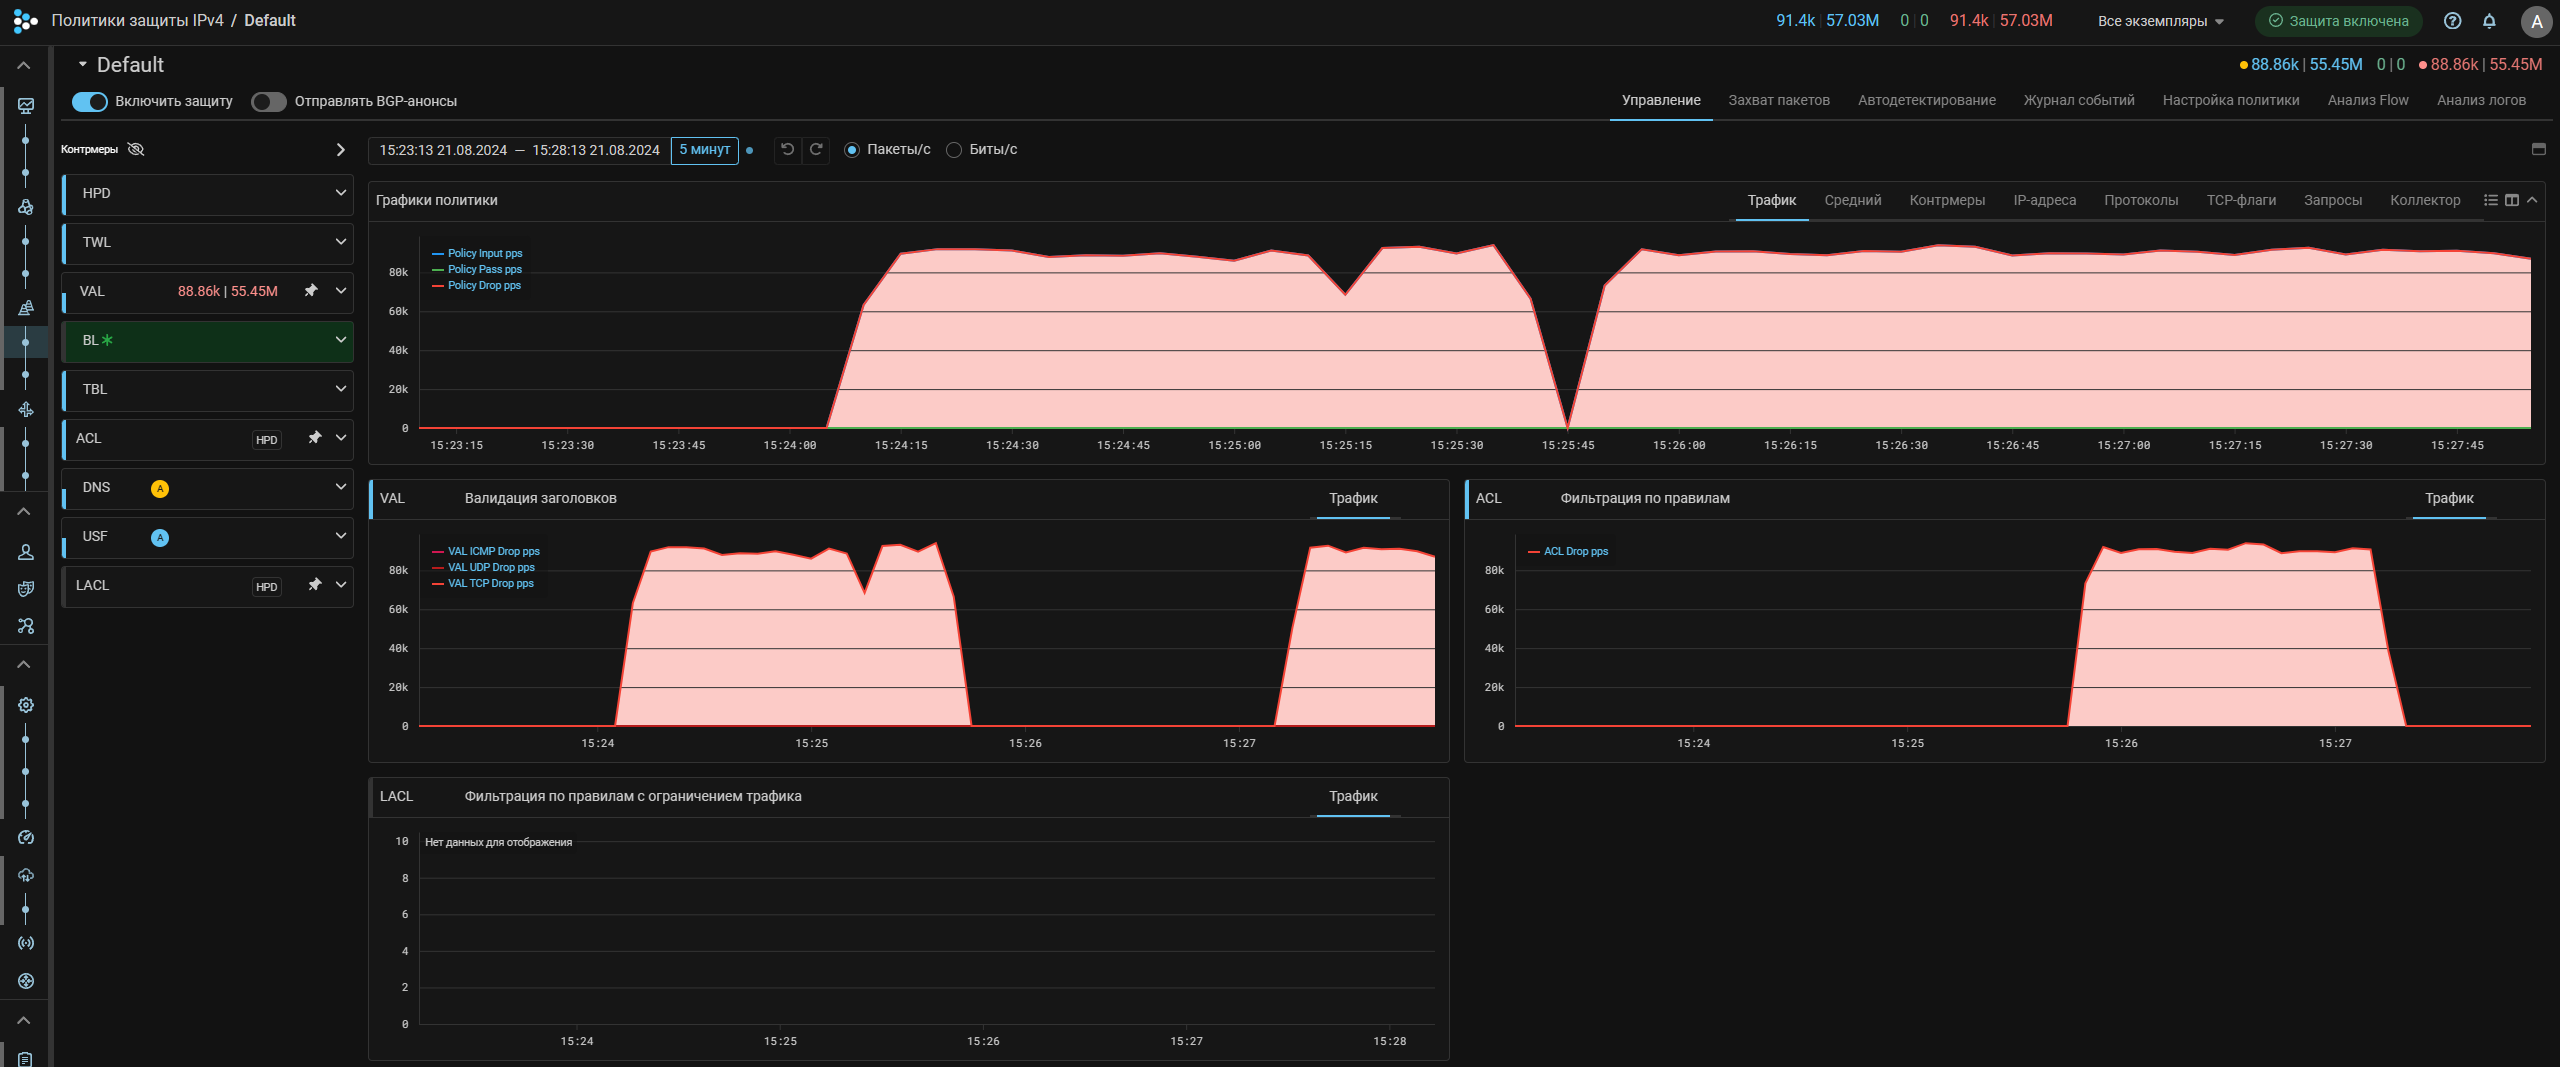Click the pin icon on LACL row
Screen dimensions: 2560x1067
(315, 585)
